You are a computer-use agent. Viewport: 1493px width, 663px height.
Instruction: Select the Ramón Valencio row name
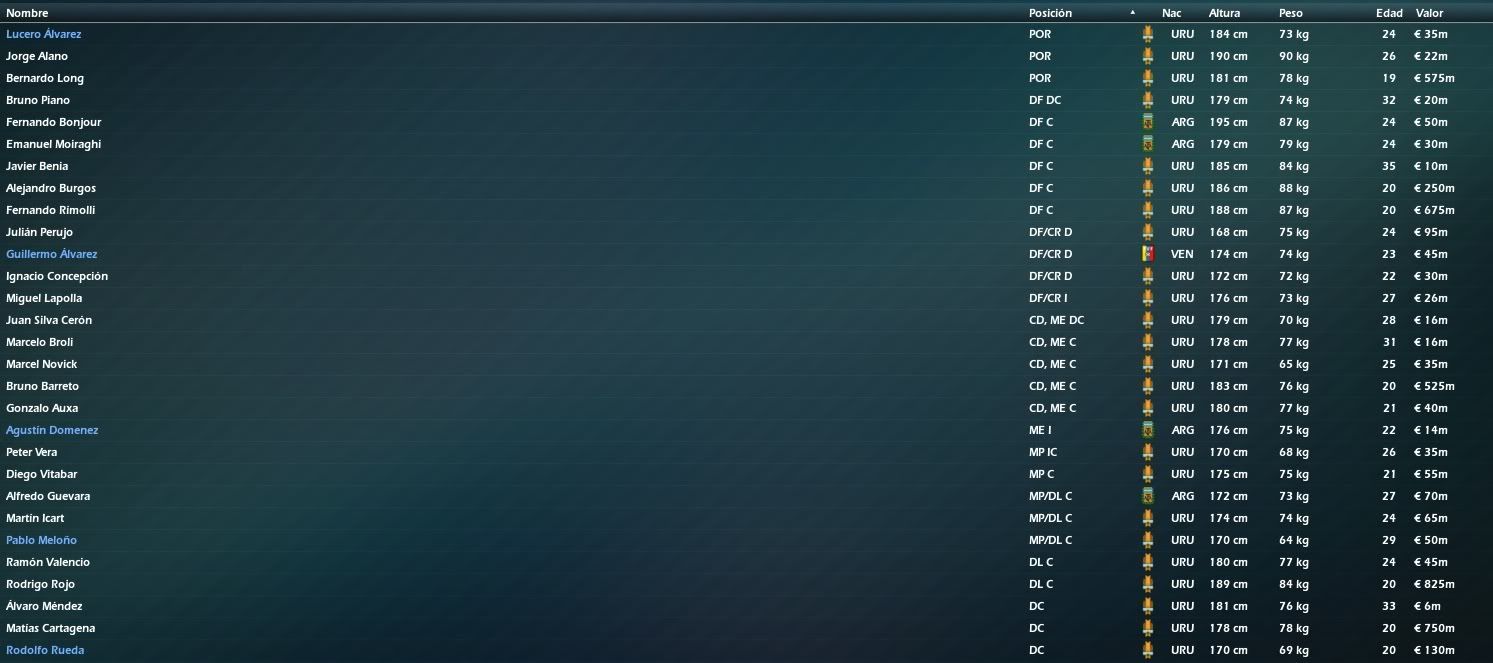tap(48, 562)
